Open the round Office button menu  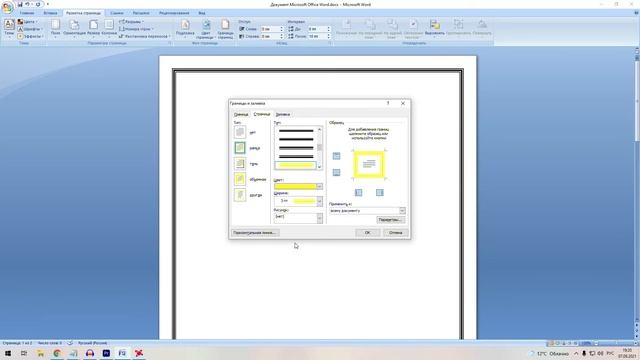tap(7, 7)
